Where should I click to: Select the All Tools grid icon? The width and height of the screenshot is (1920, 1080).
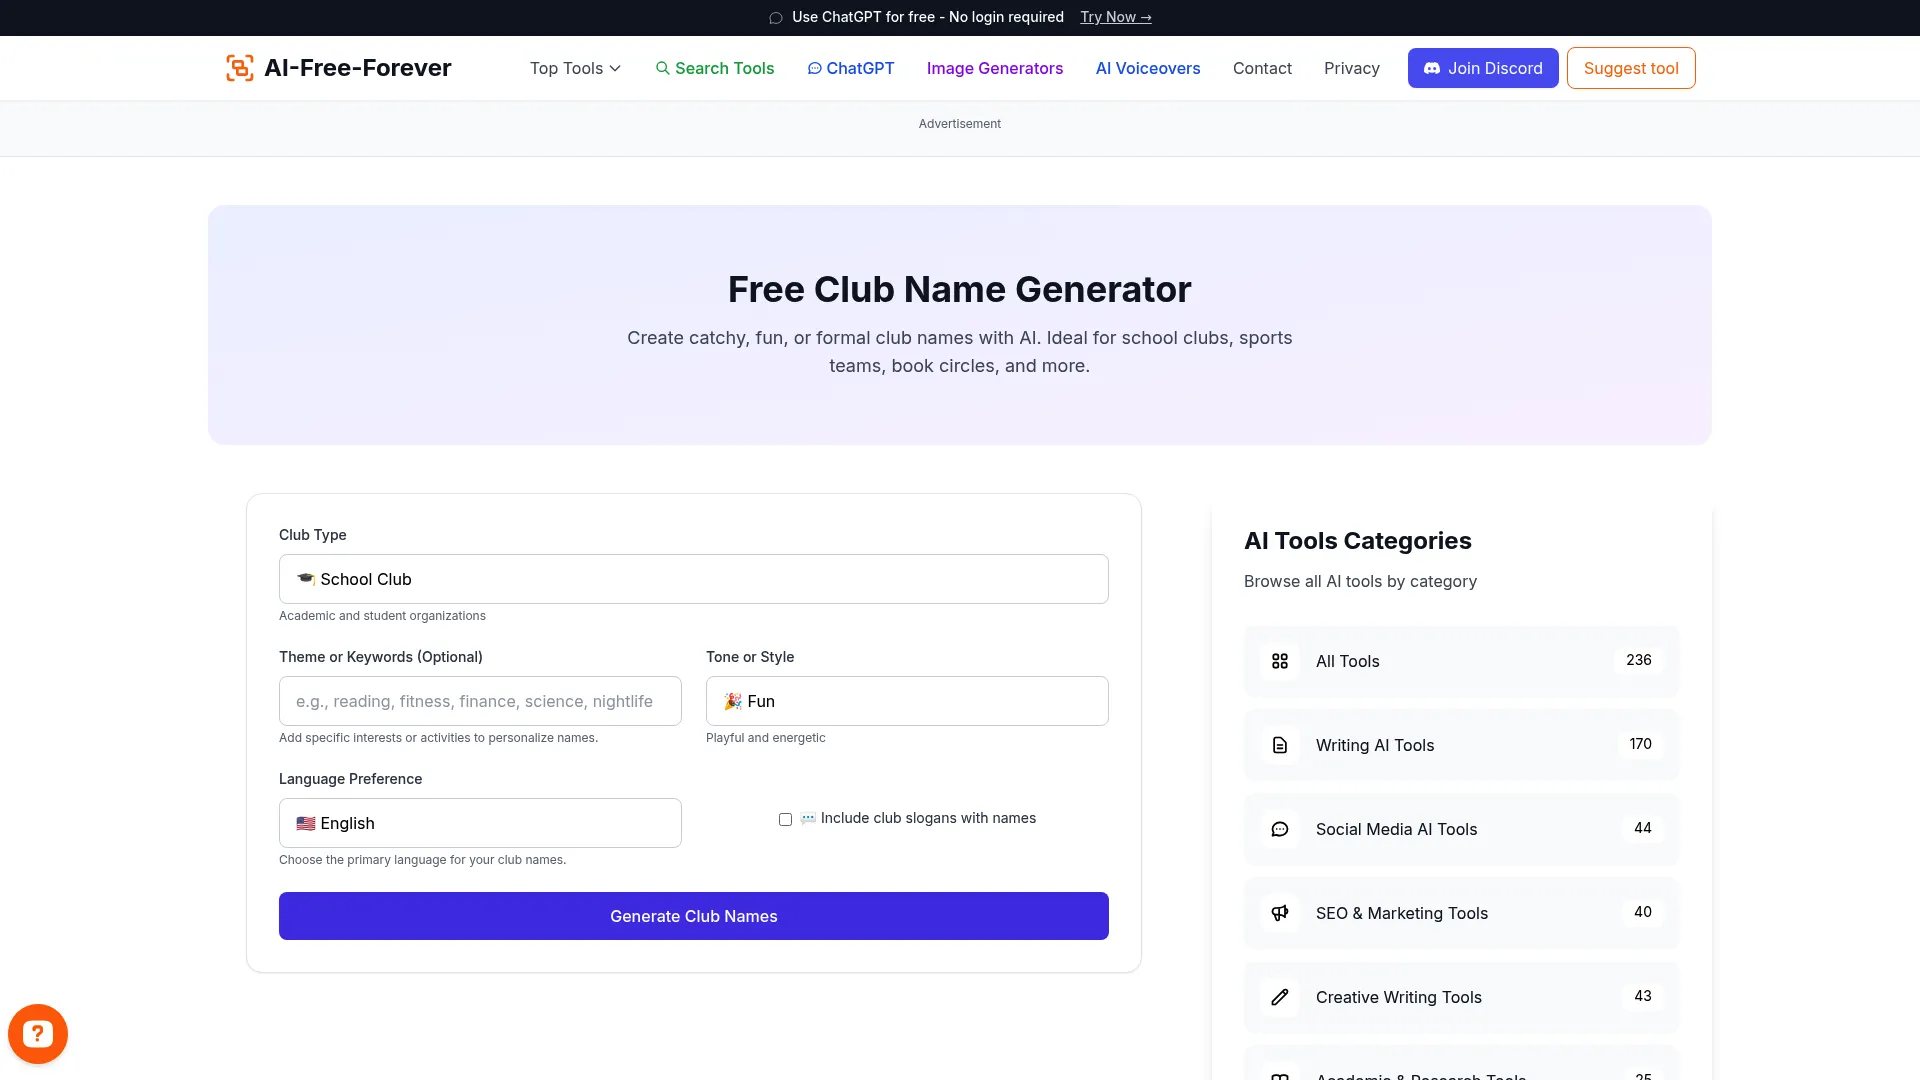click(1280, 661)
